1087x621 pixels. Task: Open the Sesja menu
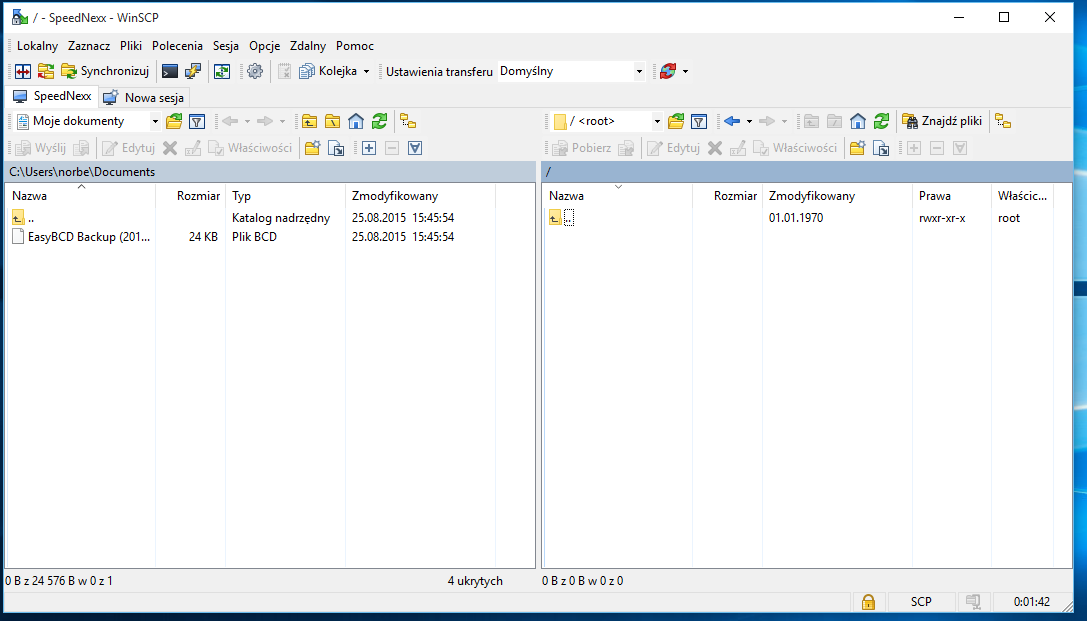point(226,46)
